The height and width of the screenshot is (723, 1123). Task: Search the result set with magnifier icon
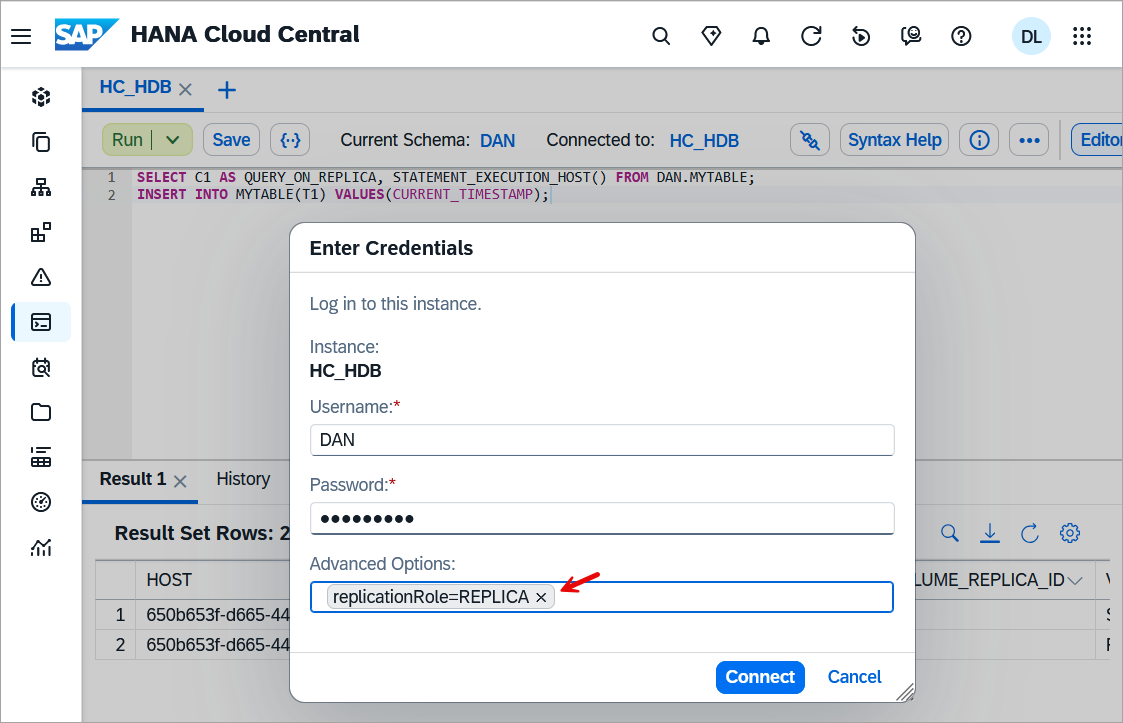950,533
